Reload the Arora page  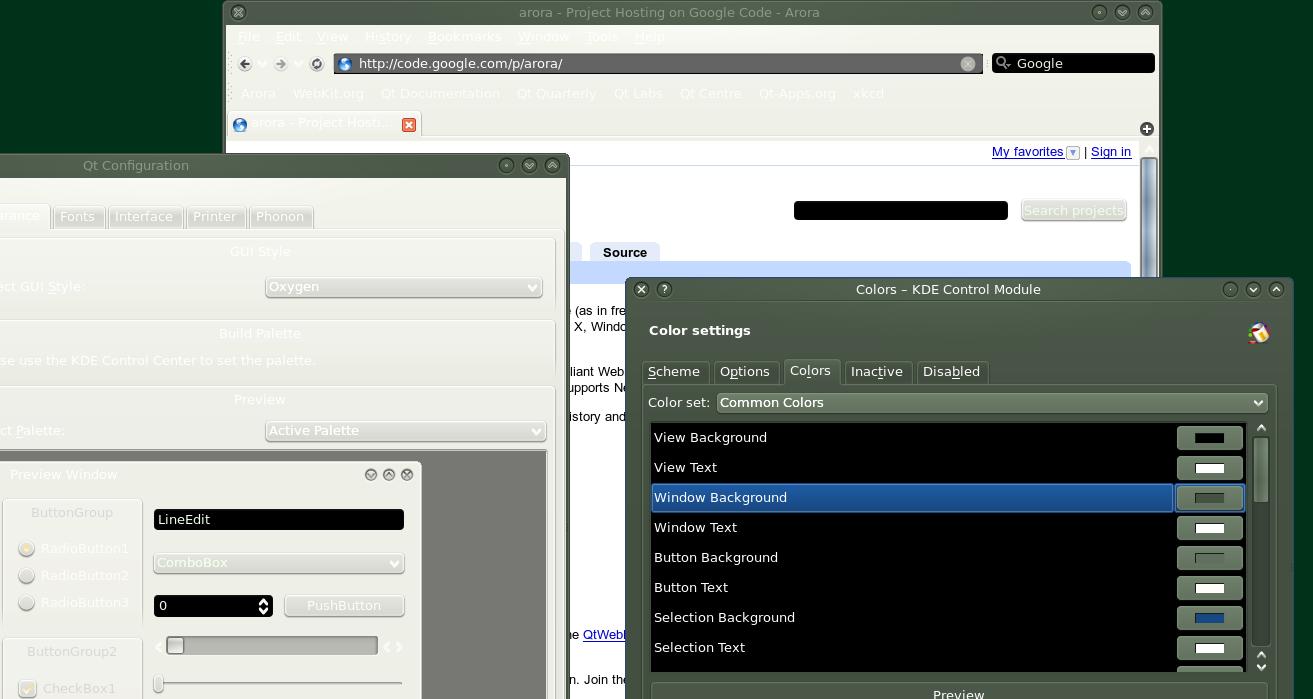[317, 64]
